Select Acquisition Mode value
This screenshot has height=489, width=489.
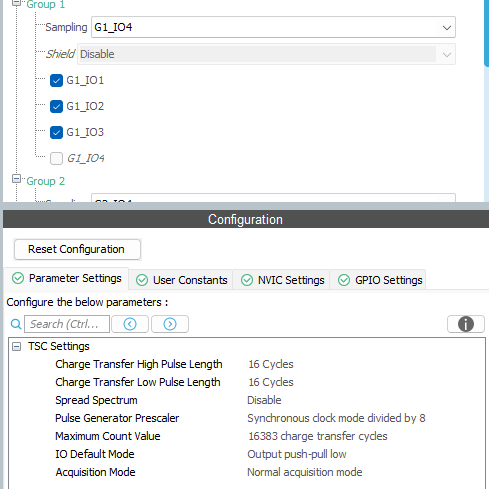(x=305, y=472)
